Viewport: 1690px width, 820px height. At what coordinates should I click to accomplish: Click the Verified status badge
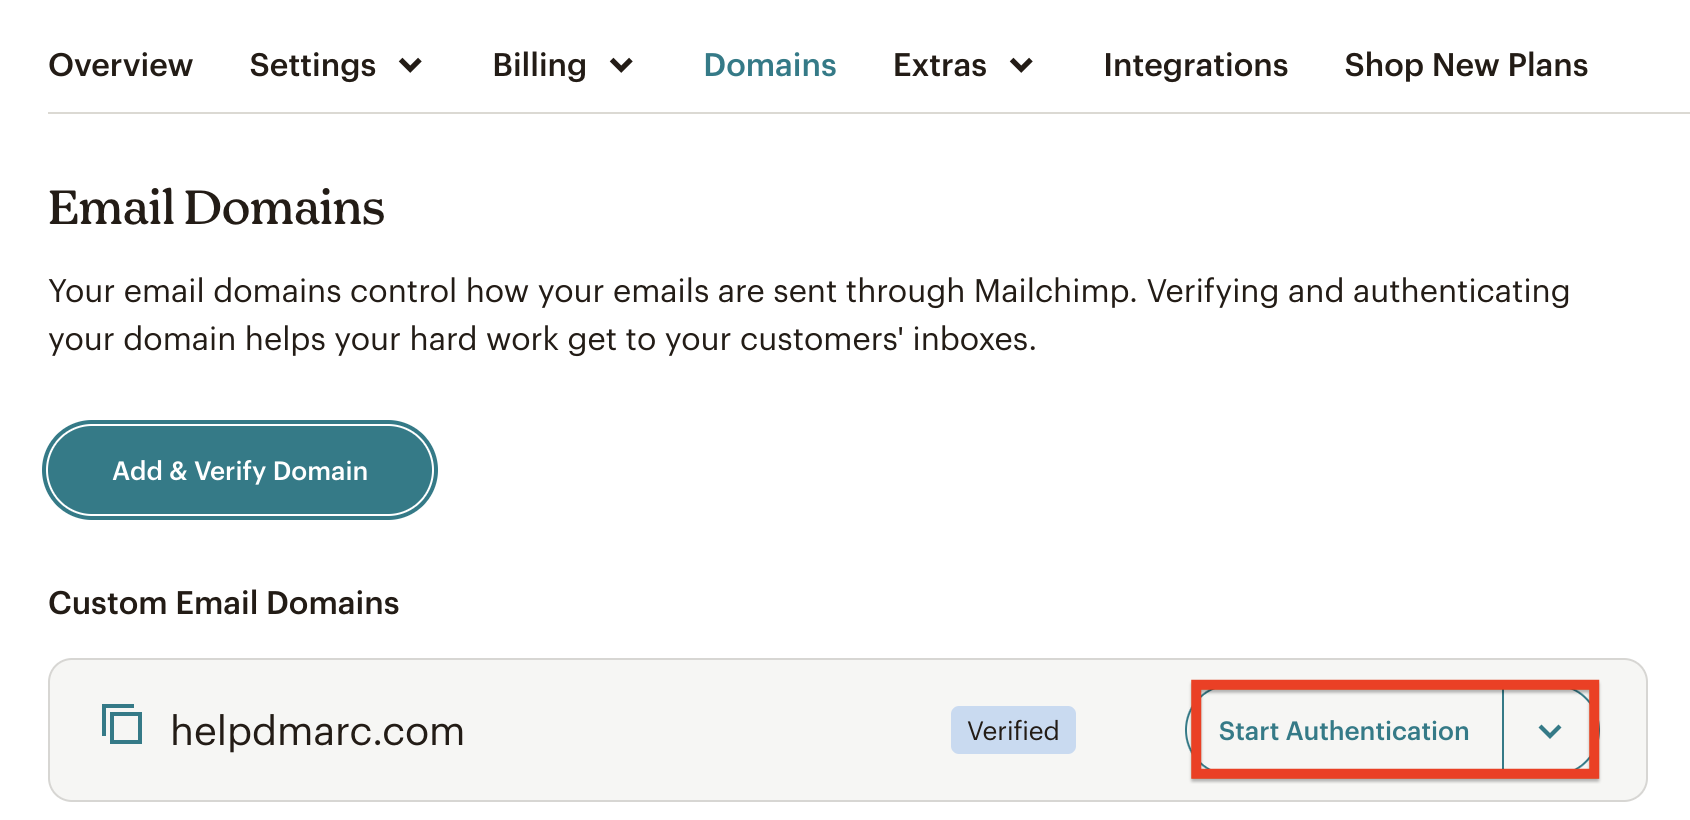[1013, 730]
